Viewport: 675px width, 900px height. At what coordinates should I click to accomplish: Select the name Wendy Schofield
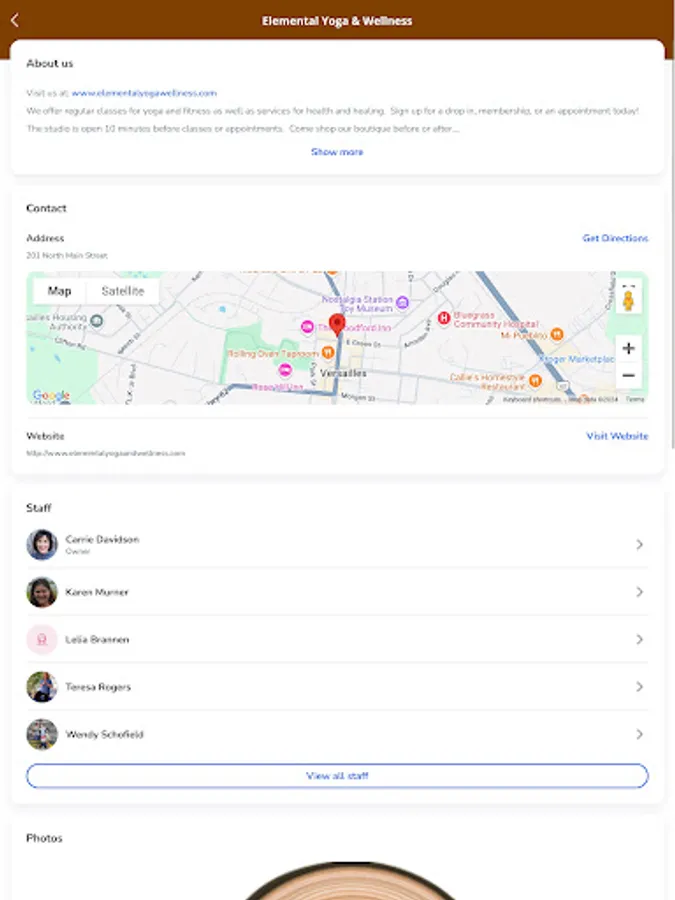pyautogui.click(x=104, y=734)
